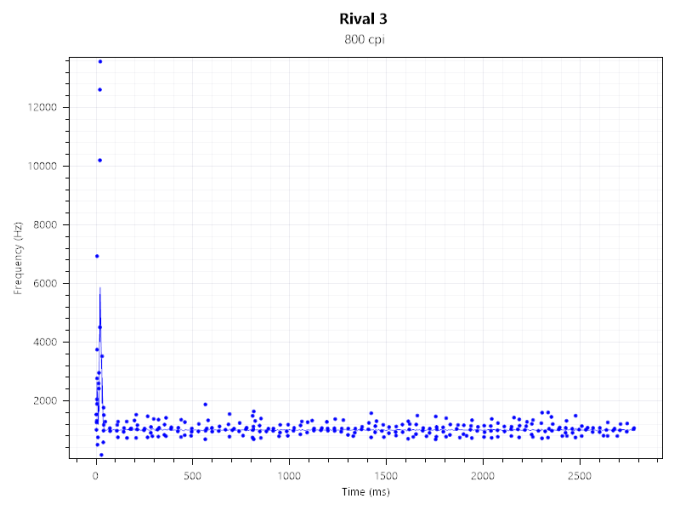Click the x-axis value 2500
This screenshot has width=680, height=510.
[579, 476]
